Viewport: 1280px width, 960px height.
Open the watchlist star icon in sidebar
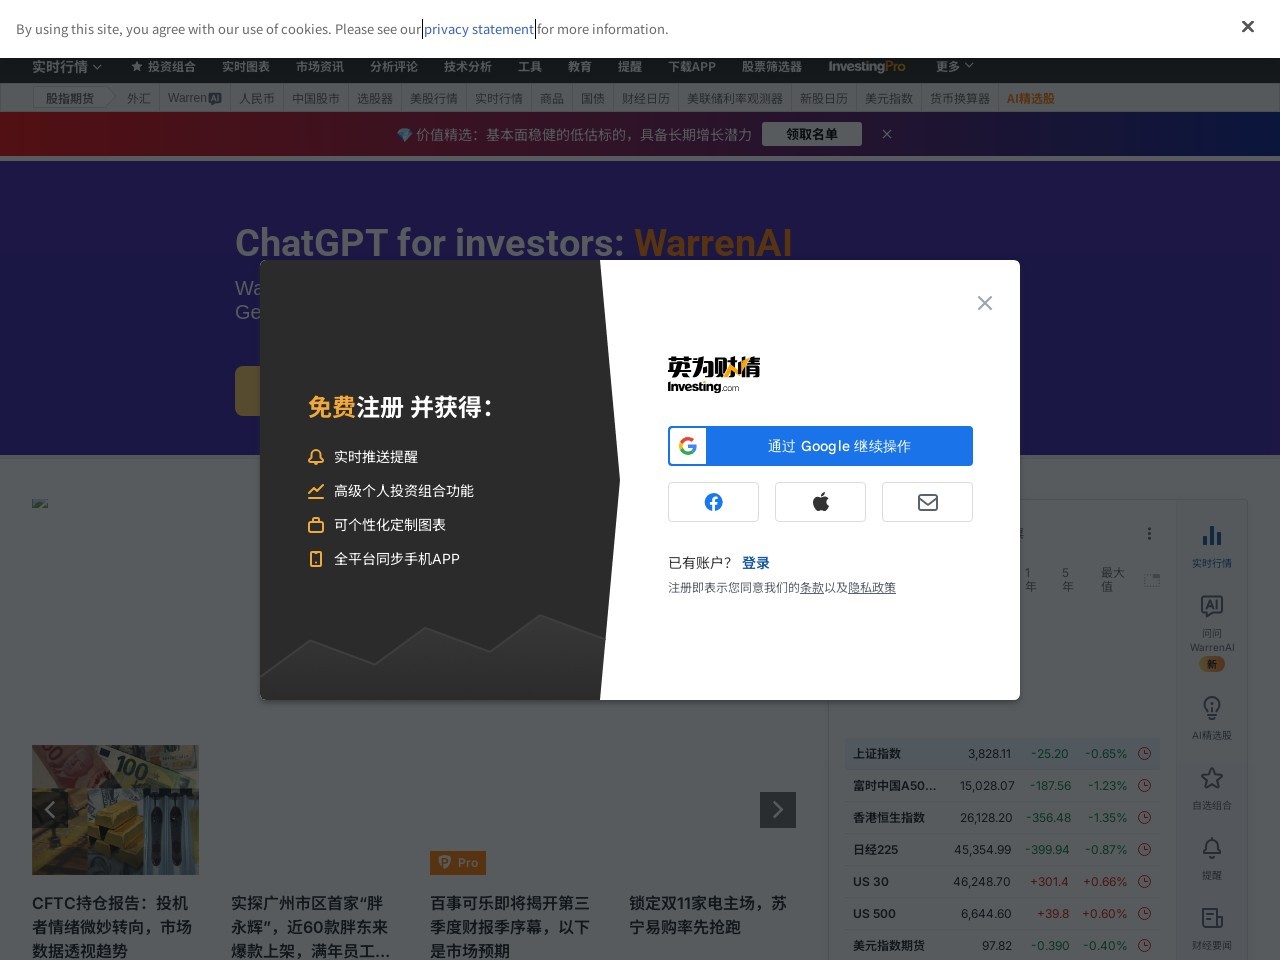1211,778
